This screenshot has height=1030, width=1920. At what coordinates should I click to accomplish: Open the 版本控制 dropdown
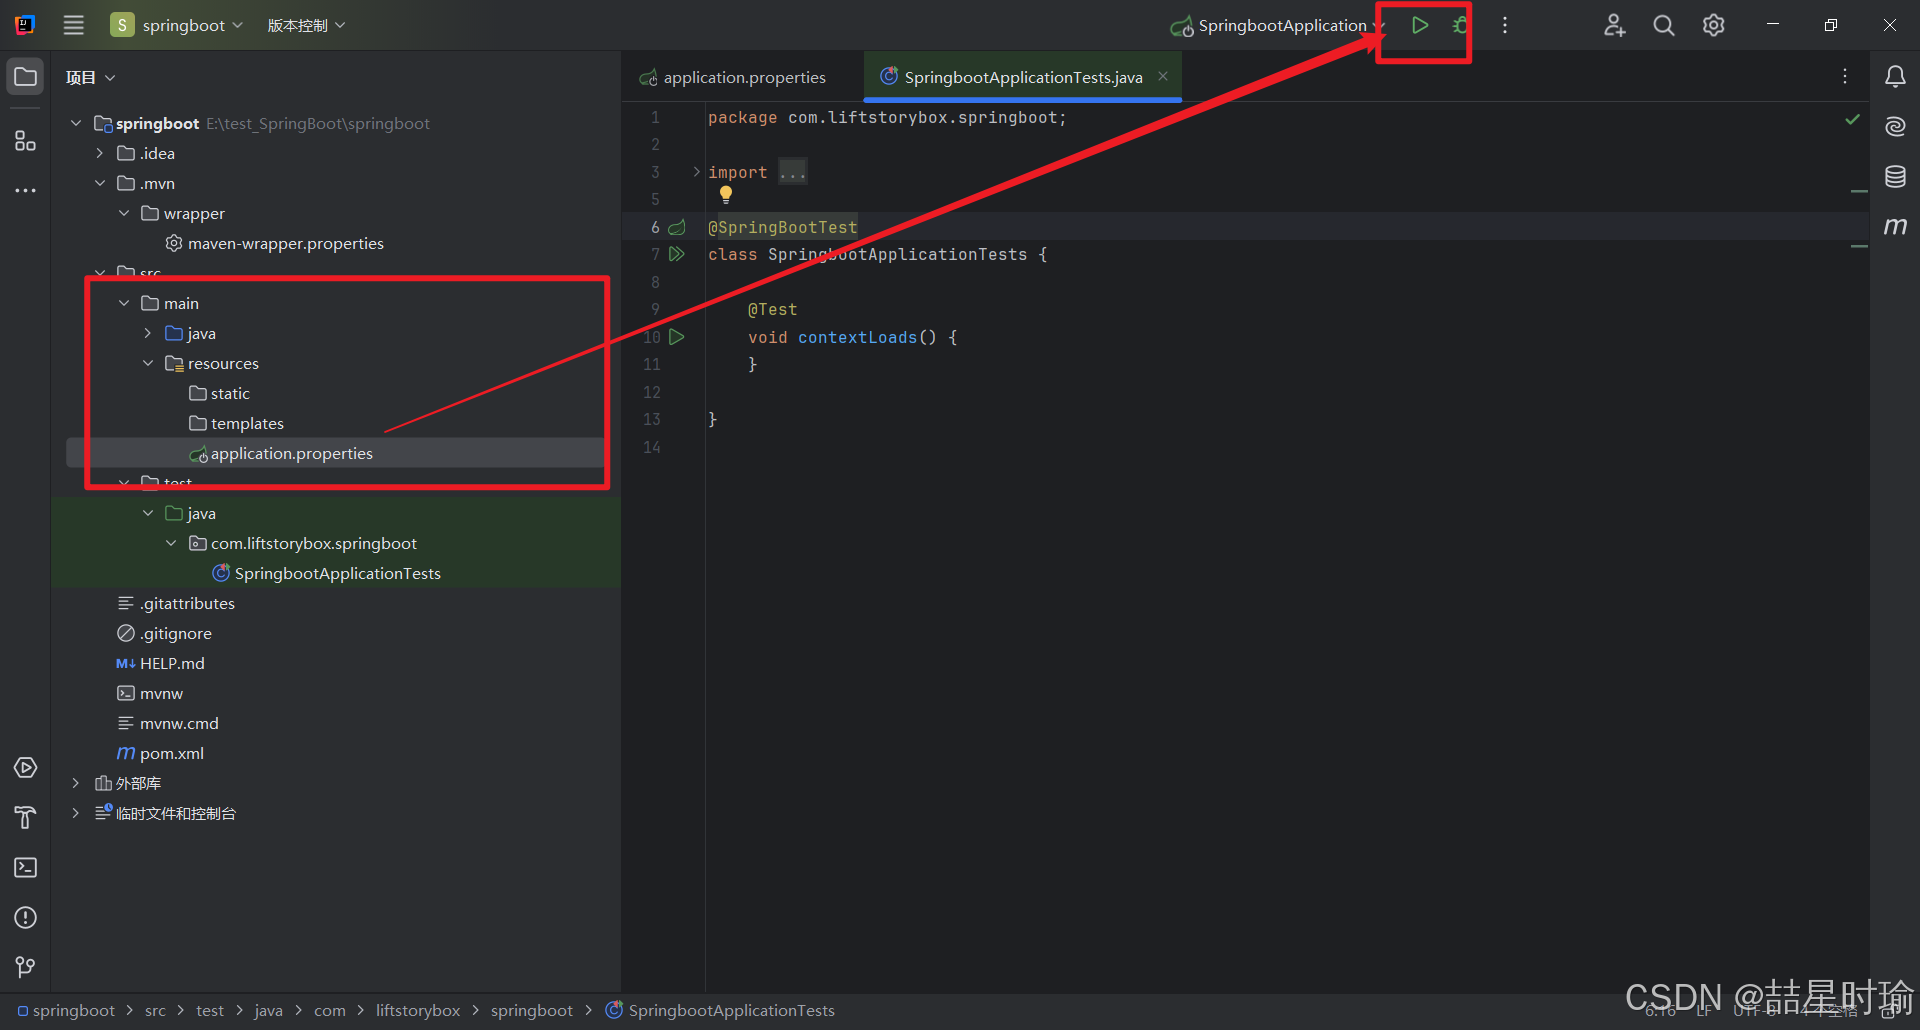[306, 25]
